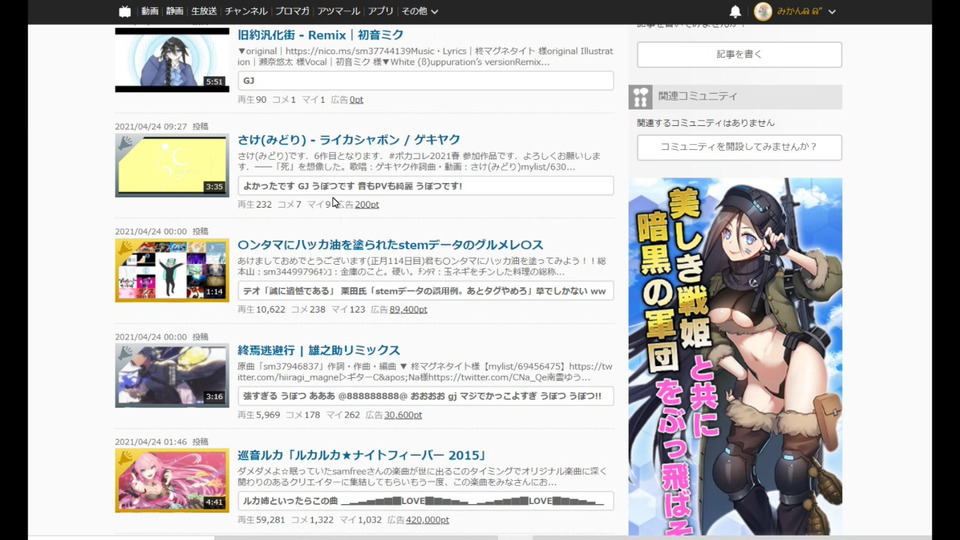Open 巡音ルカ ルカルカ★ナイトフィーバー 2015 link
The width and height of the screenshot is (960, 540).
[x=362, y=455]
